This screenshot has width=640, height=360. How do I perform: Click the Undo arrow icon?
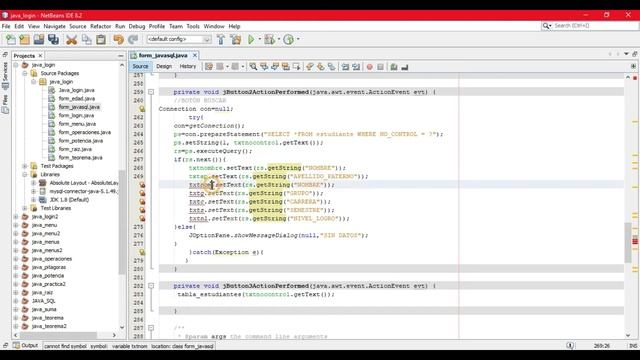(x=118, y=39)
